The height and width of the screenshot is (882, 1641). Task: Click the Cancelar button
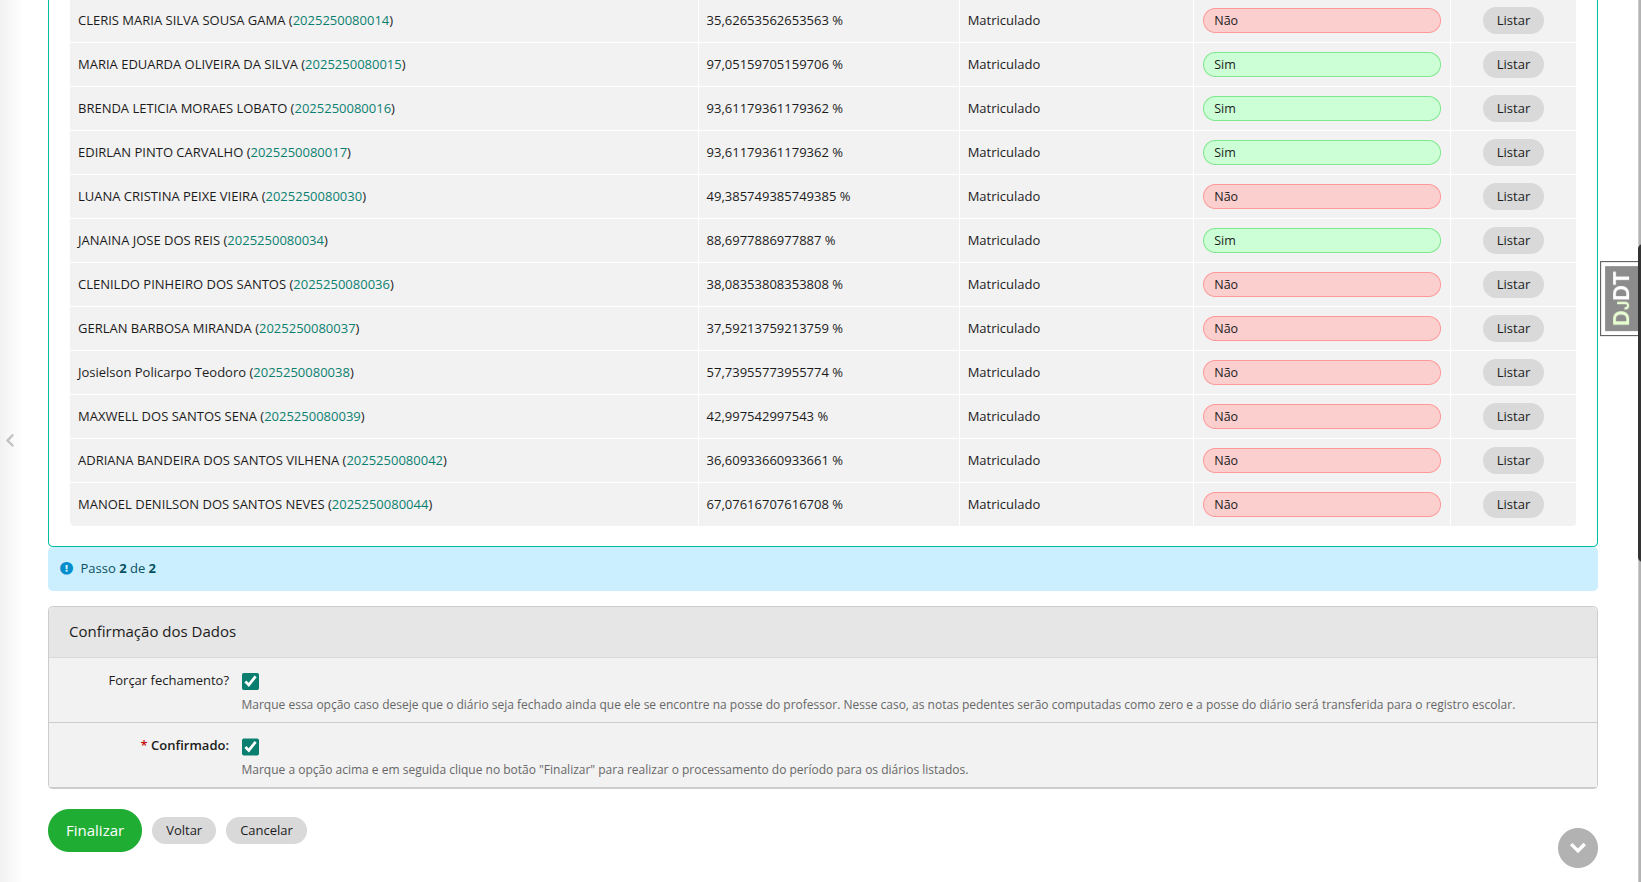point(266,830)
